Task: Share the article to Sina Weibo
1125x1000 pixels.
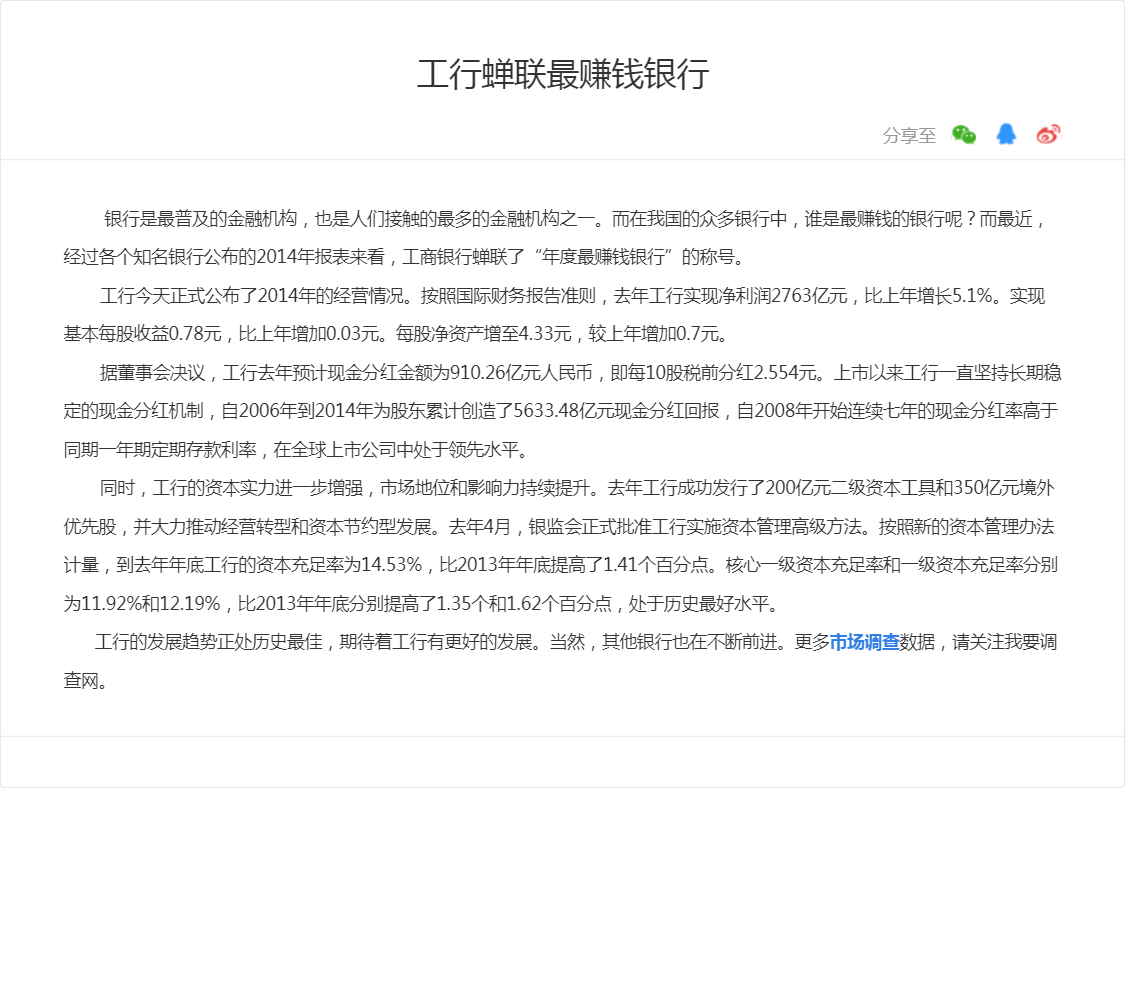Action: pos(1047,135)
